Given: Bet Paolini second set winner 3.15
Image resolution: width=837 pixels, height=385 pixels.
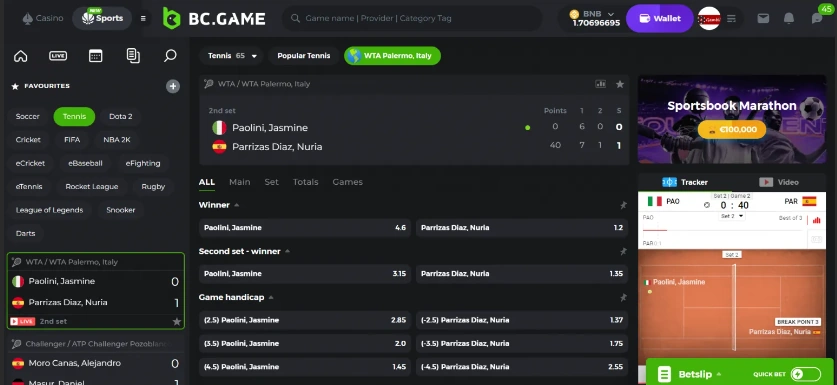Looking at the screenshot, I should click(x=305, y=274).
